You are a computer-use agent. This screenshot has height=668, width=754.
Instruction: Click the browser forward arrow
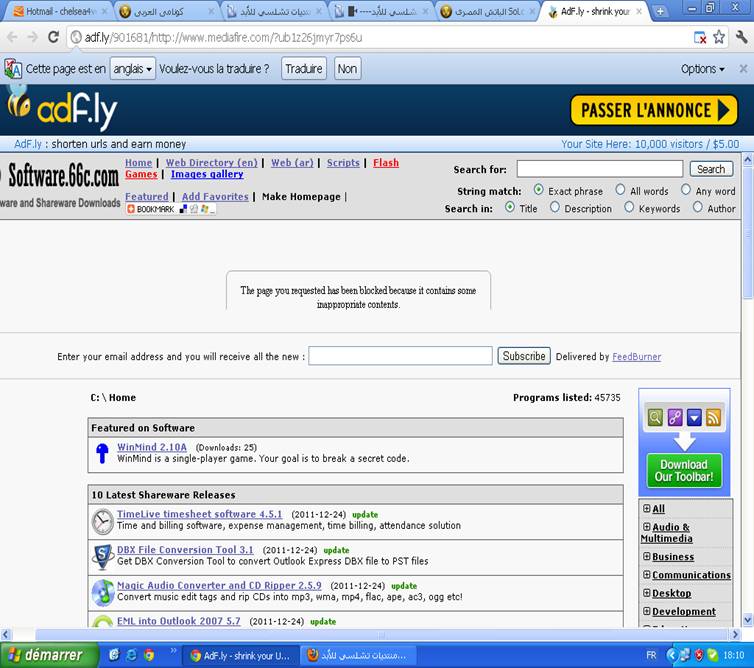[32, 37]
